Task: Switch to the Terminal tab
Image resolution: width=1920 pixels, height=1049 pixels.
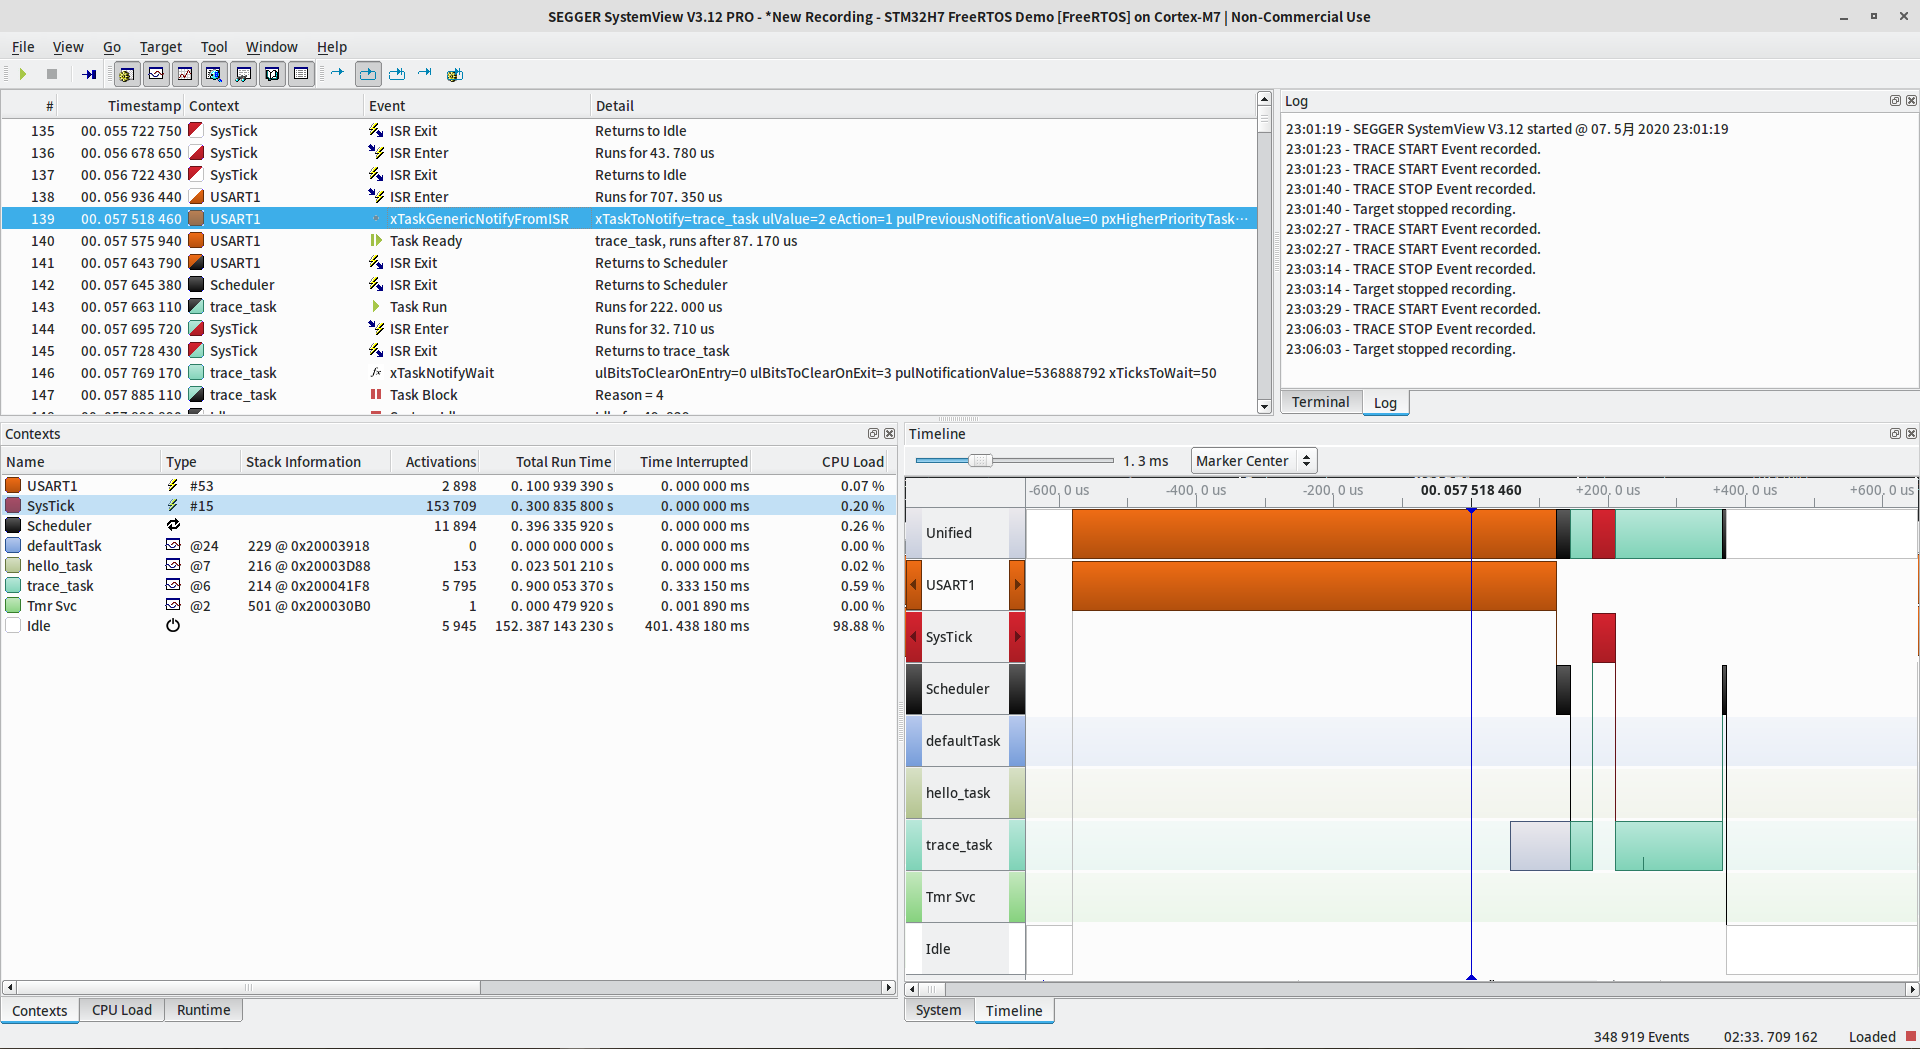Action: tap(1320, 402)
